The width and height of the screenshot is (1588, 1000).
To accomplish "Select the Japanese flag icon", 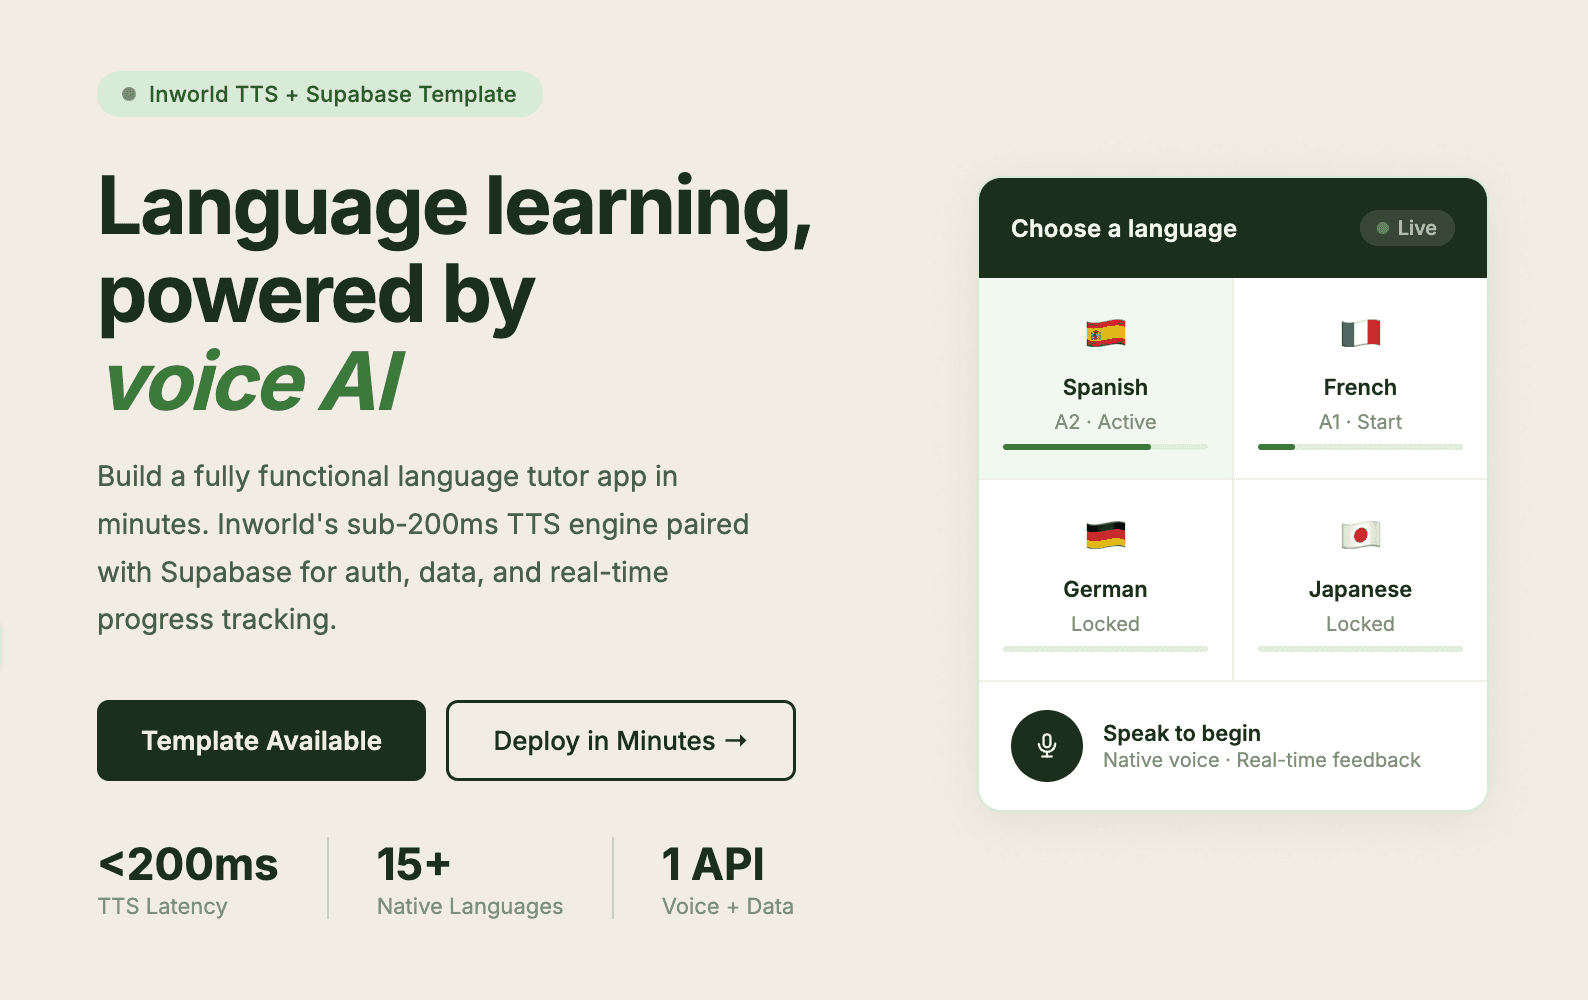I will tap(1360, 535).
